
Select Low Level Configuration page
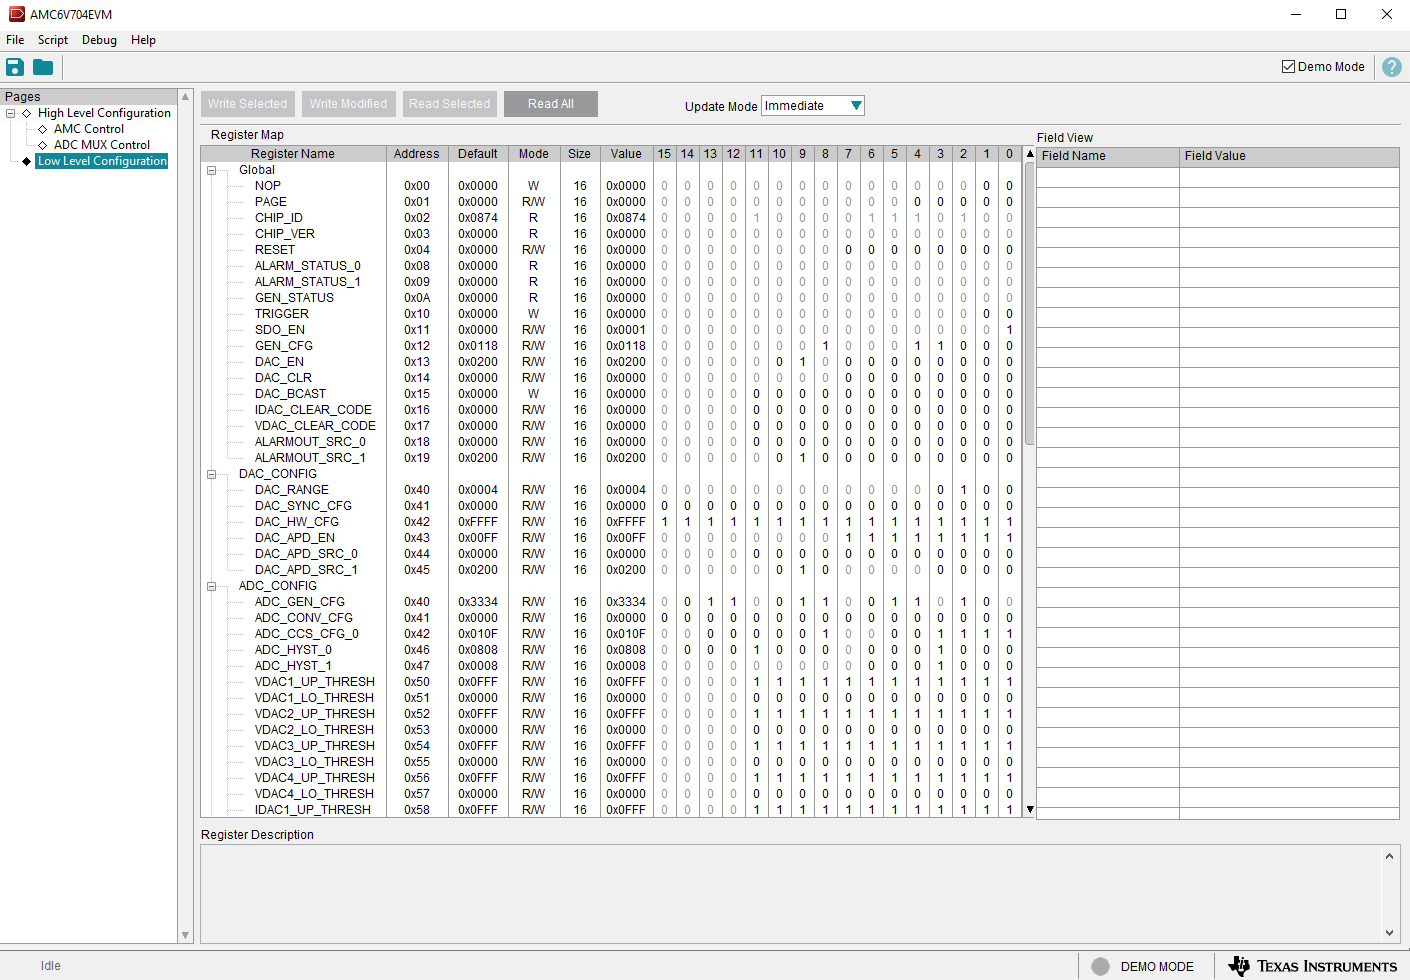click(102, 161)
